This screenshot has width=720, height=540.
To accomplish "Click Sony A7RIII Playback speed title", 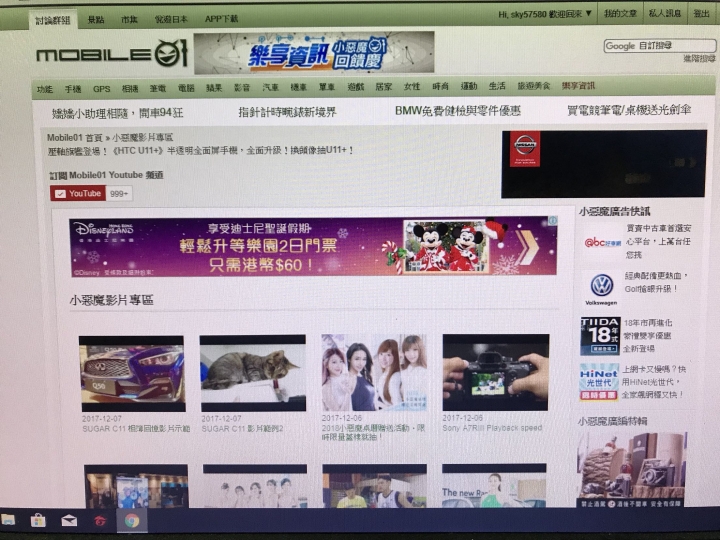I will pos(492,428).
